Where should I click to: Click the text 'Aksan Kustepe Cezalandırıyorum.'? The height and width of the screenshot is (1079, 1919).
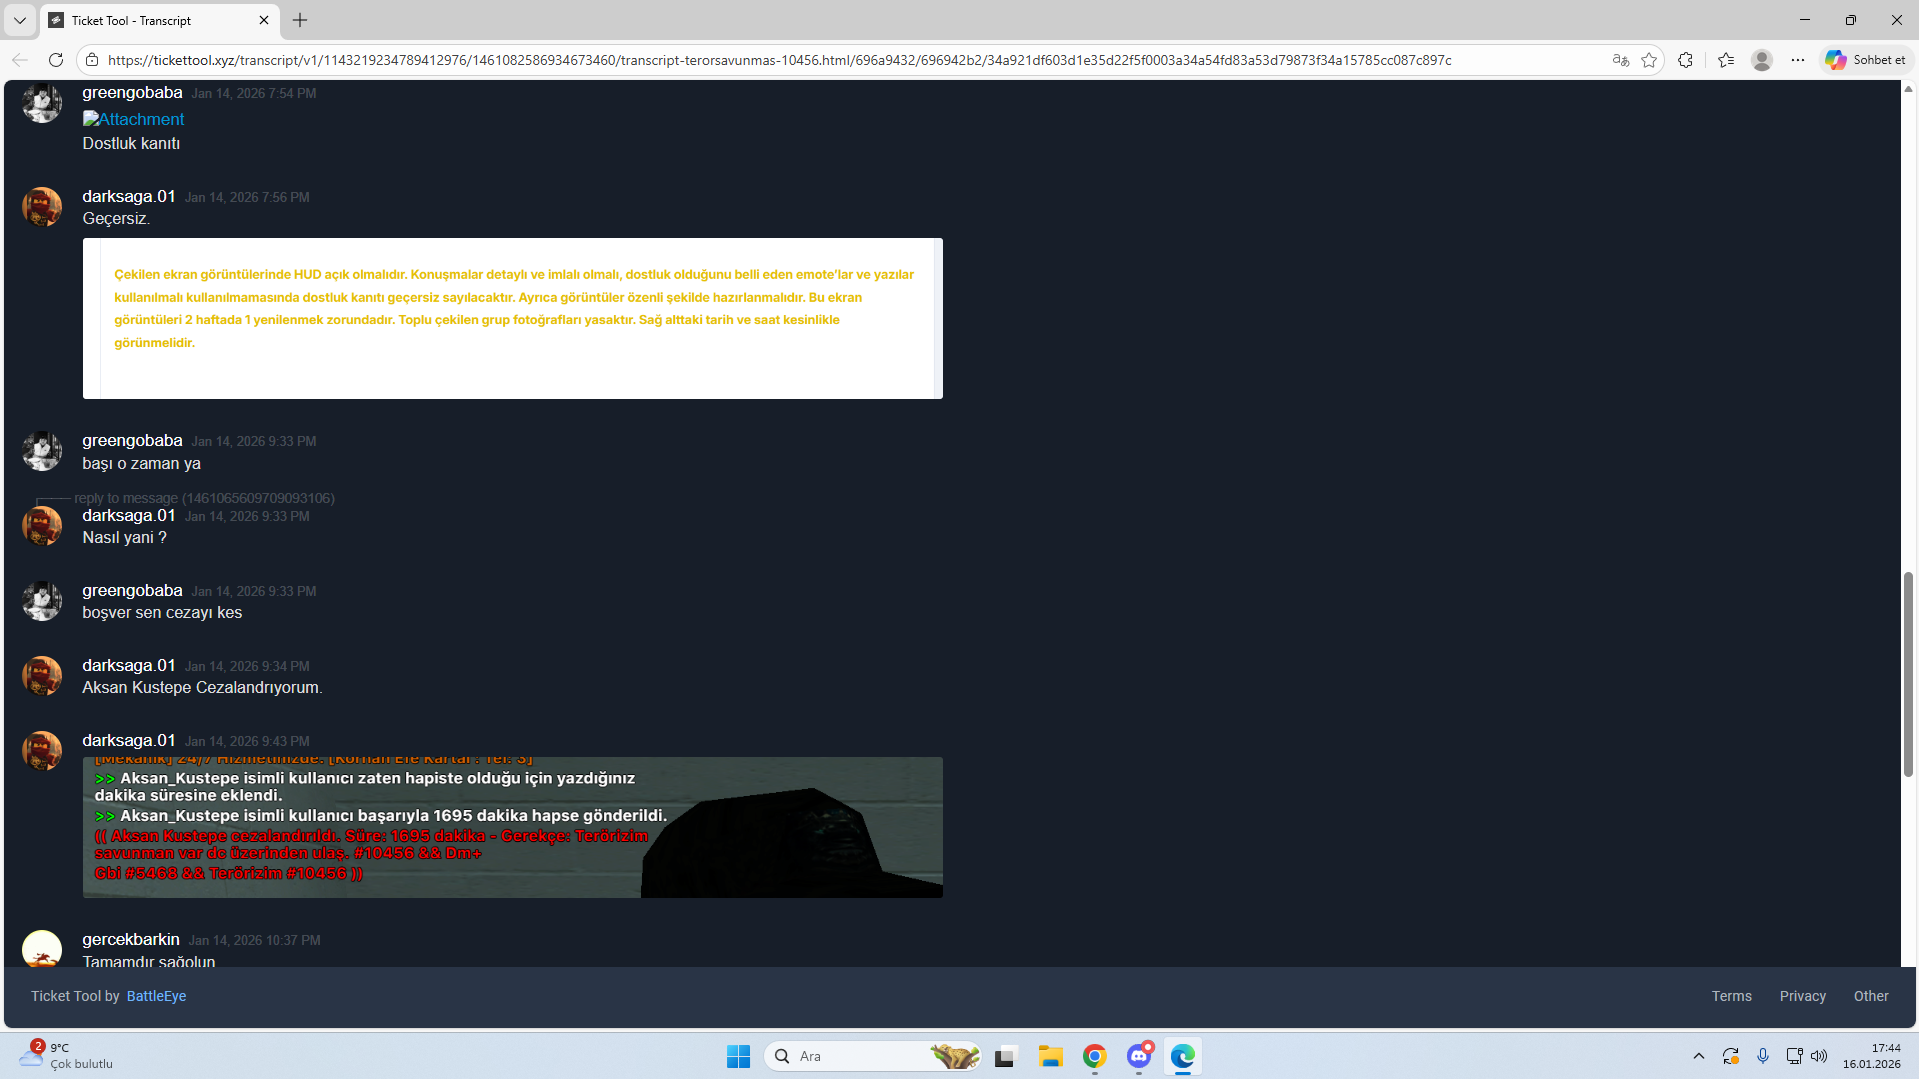point(202,688)
